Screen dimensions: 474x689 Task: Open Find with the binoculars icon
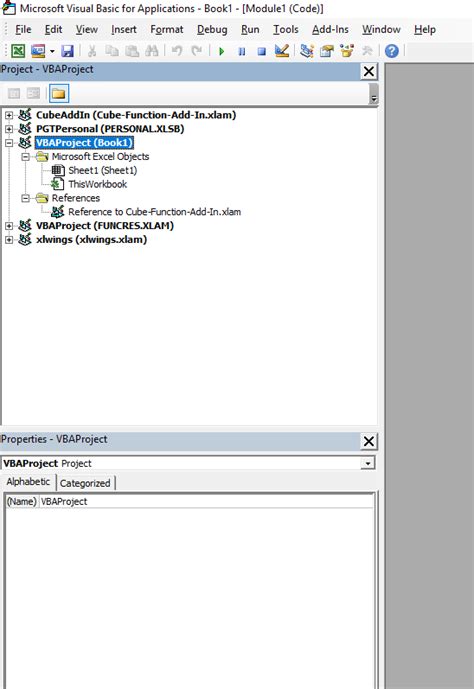pos(152,51)
